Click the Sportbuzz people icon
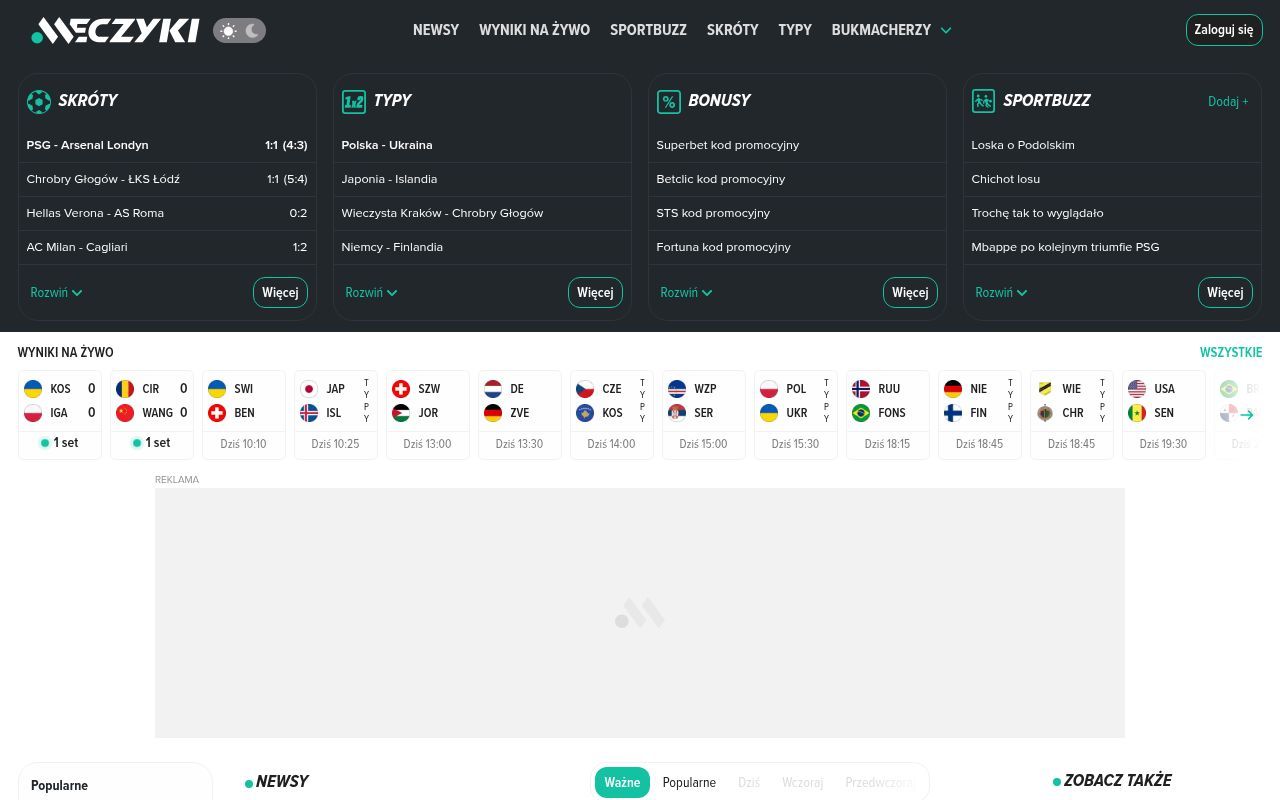1280x800 pixels. tap(983, 101)
